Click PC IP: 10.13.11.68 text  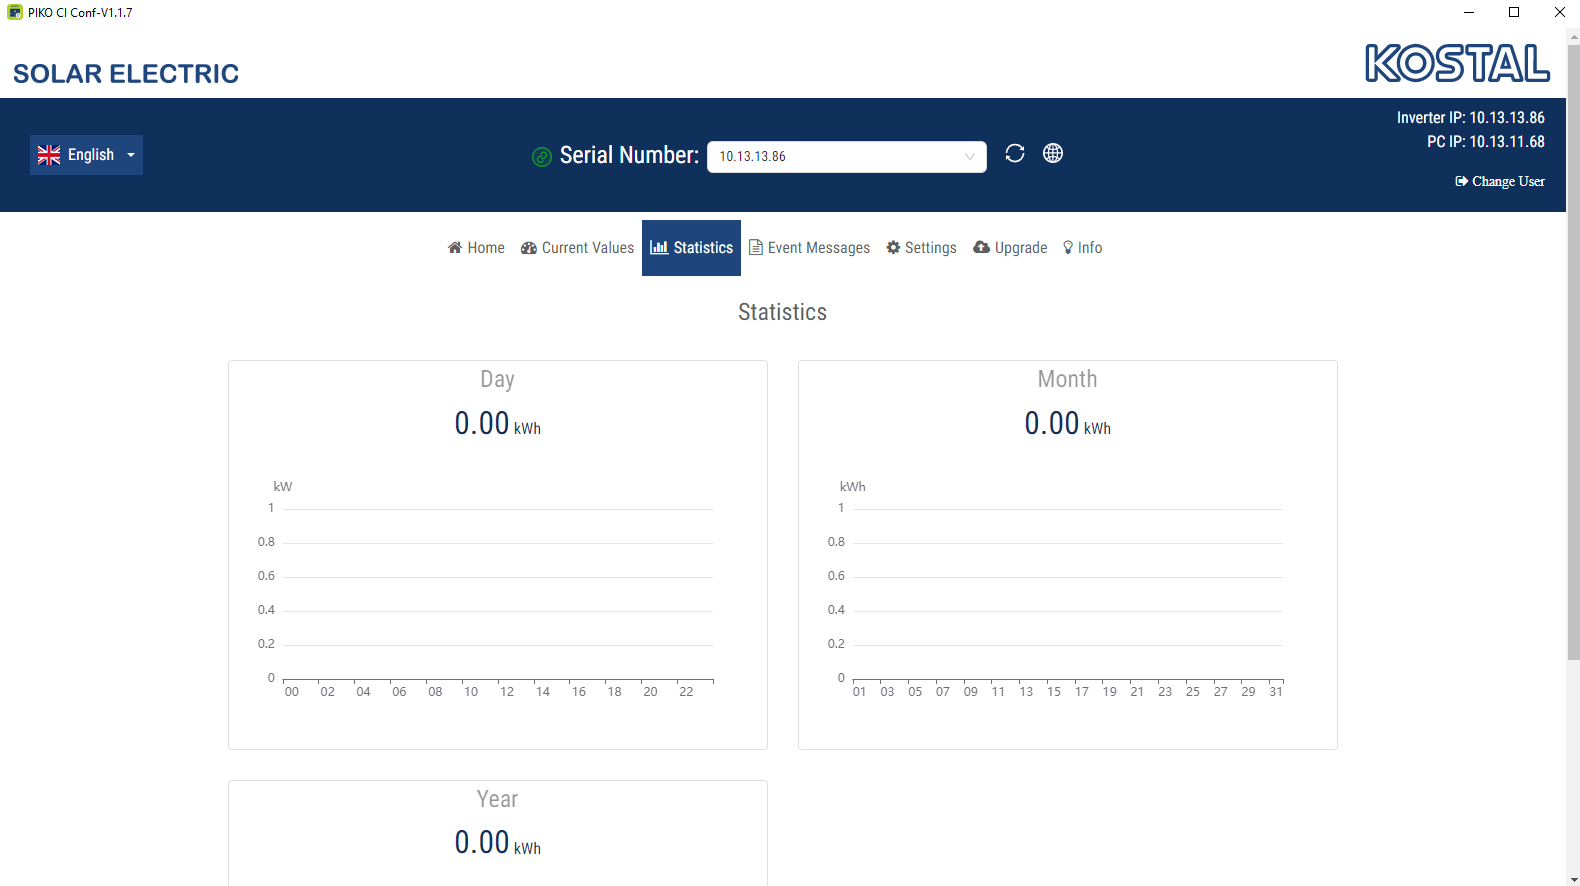pyautogui.click(x=1485, y=142)
